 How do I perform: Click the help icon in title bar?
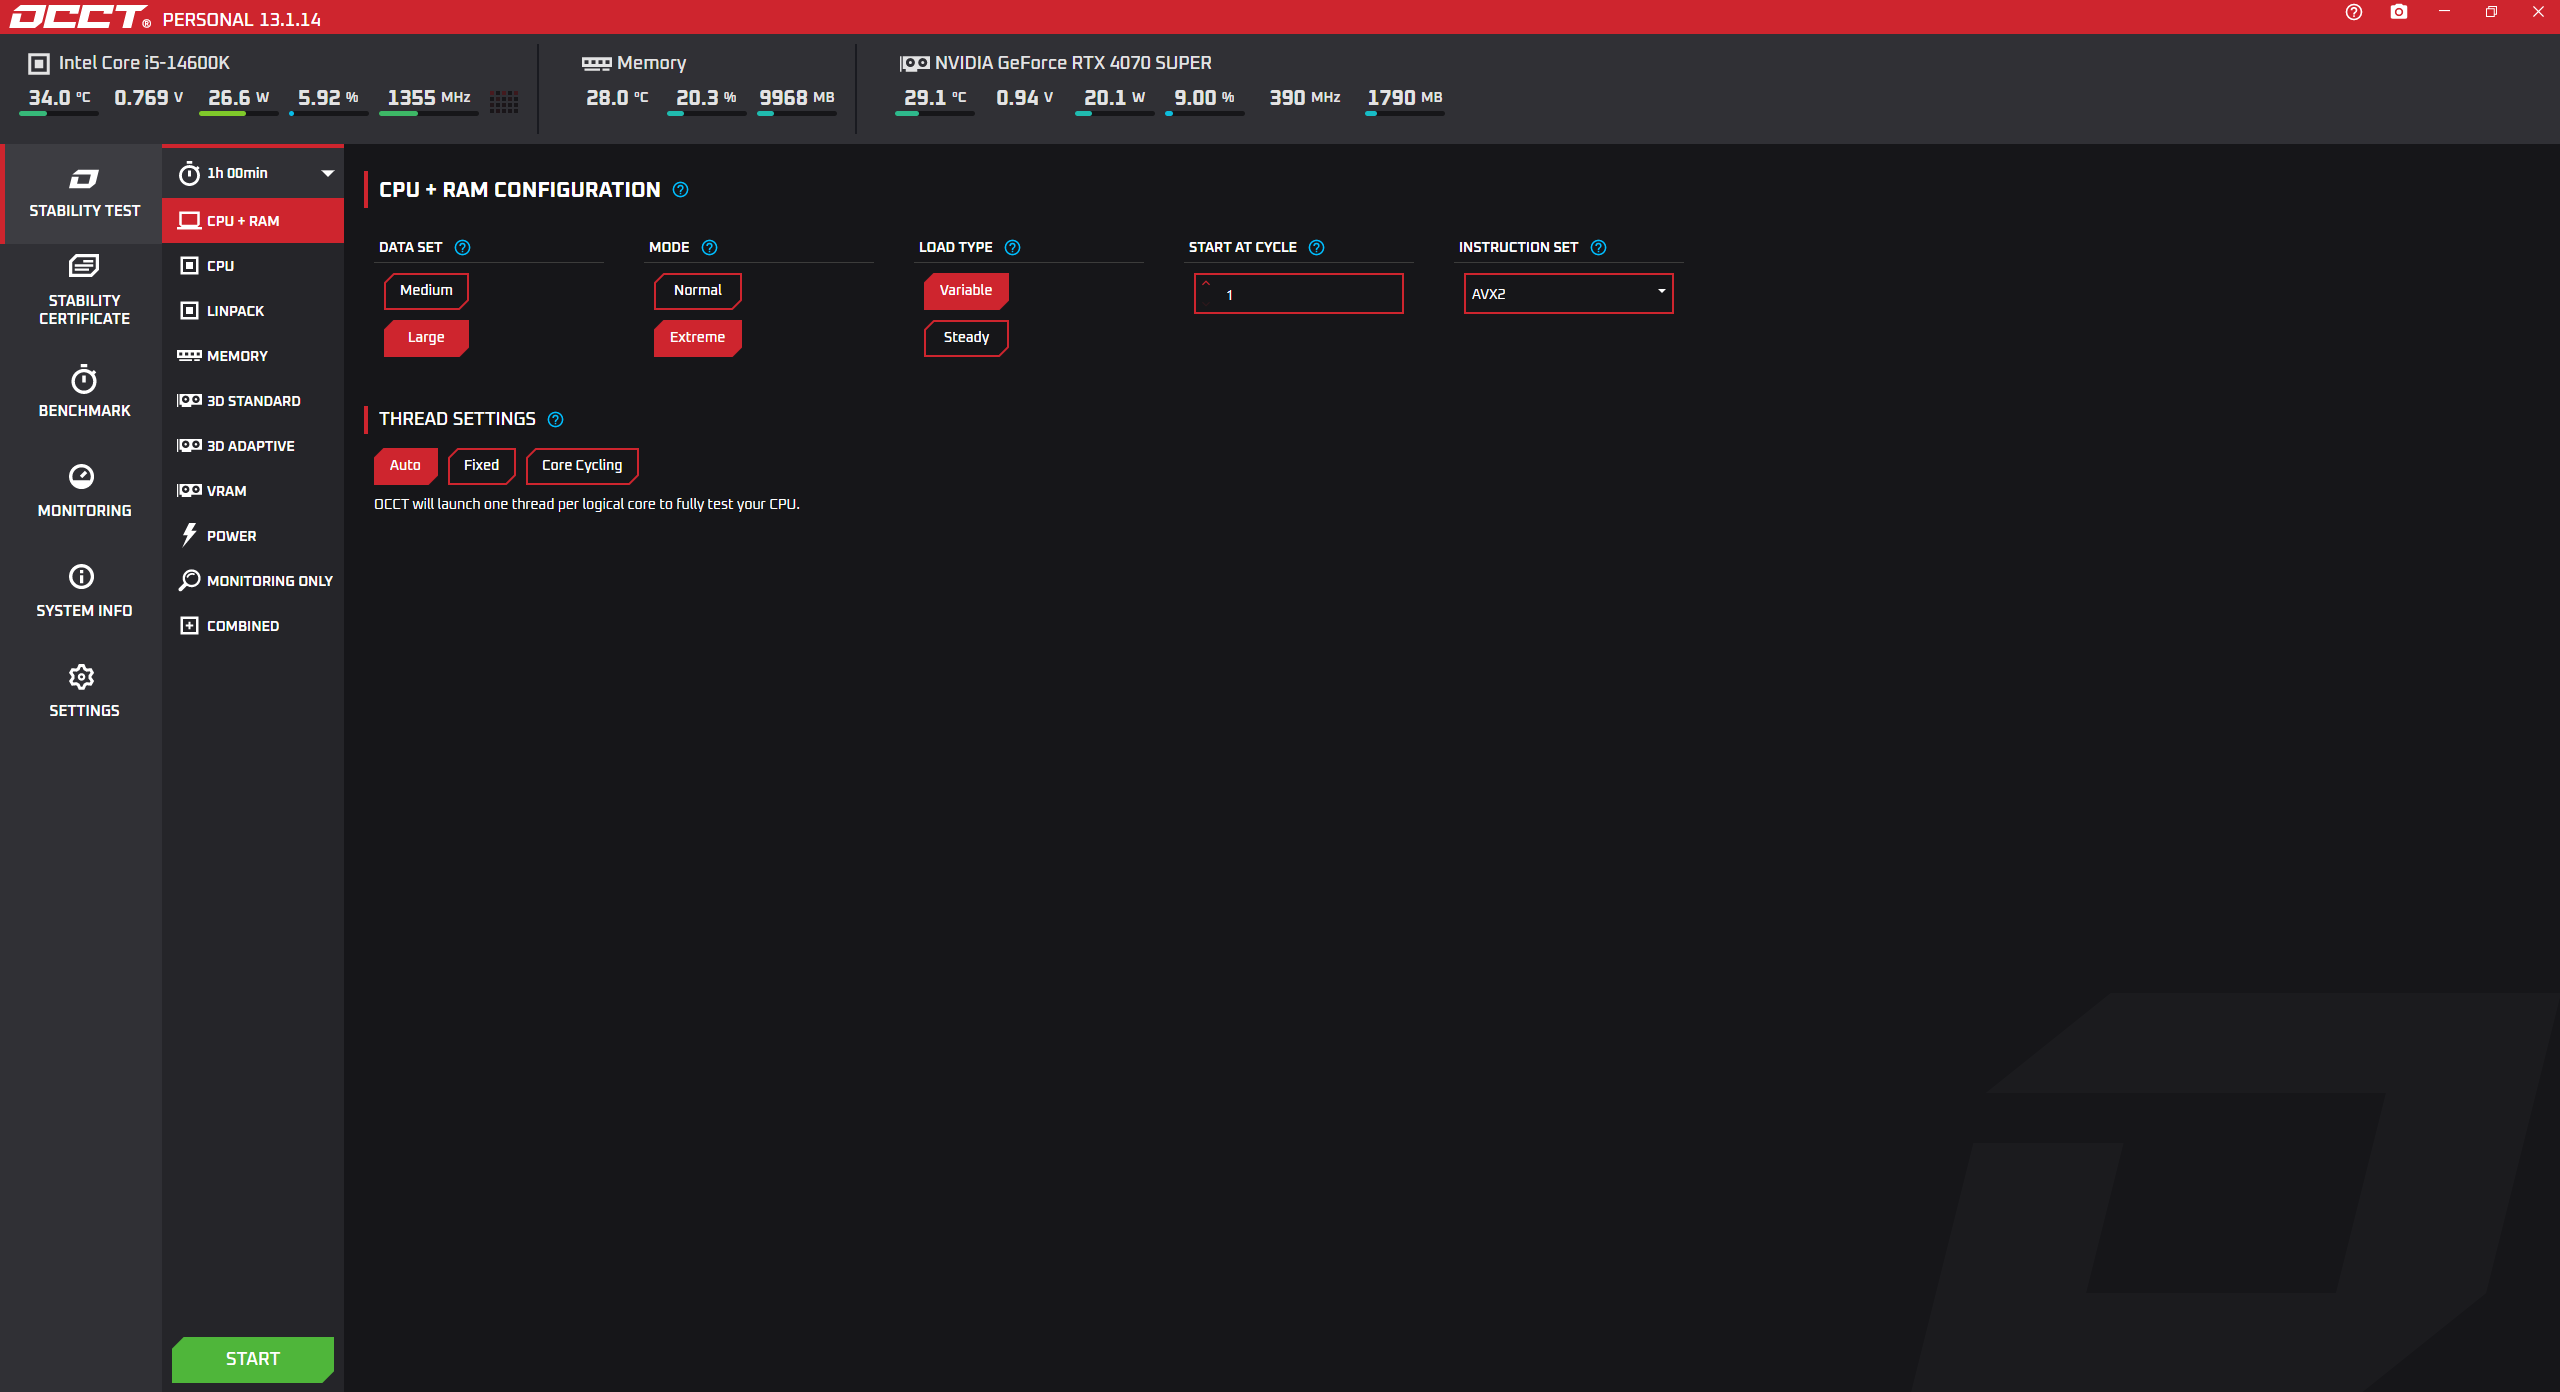2354,12
